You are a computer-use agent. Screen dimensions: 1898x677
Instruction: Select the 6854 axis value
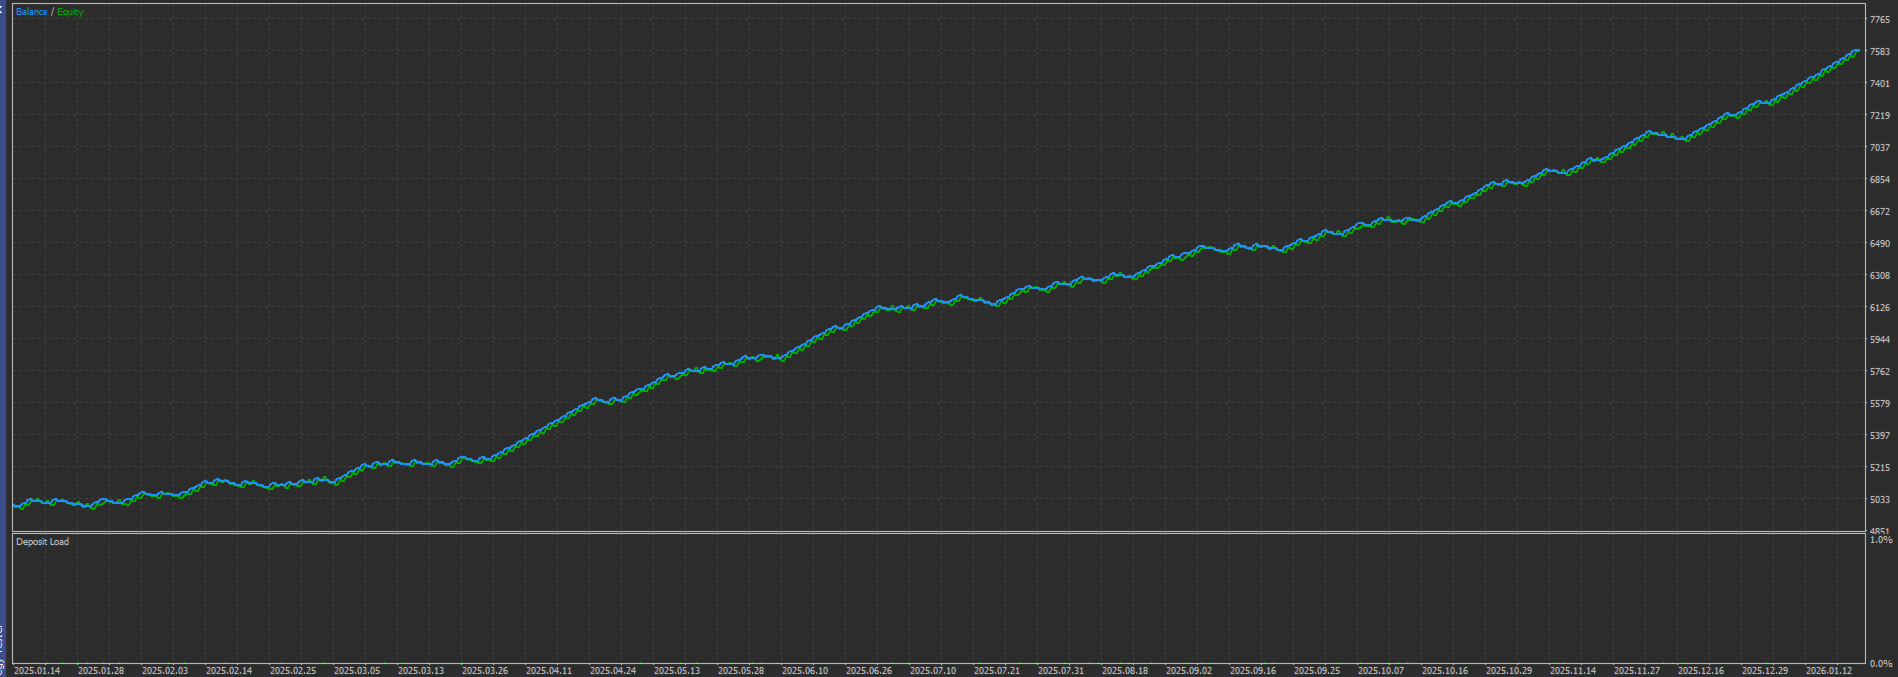pos(1880,180)
